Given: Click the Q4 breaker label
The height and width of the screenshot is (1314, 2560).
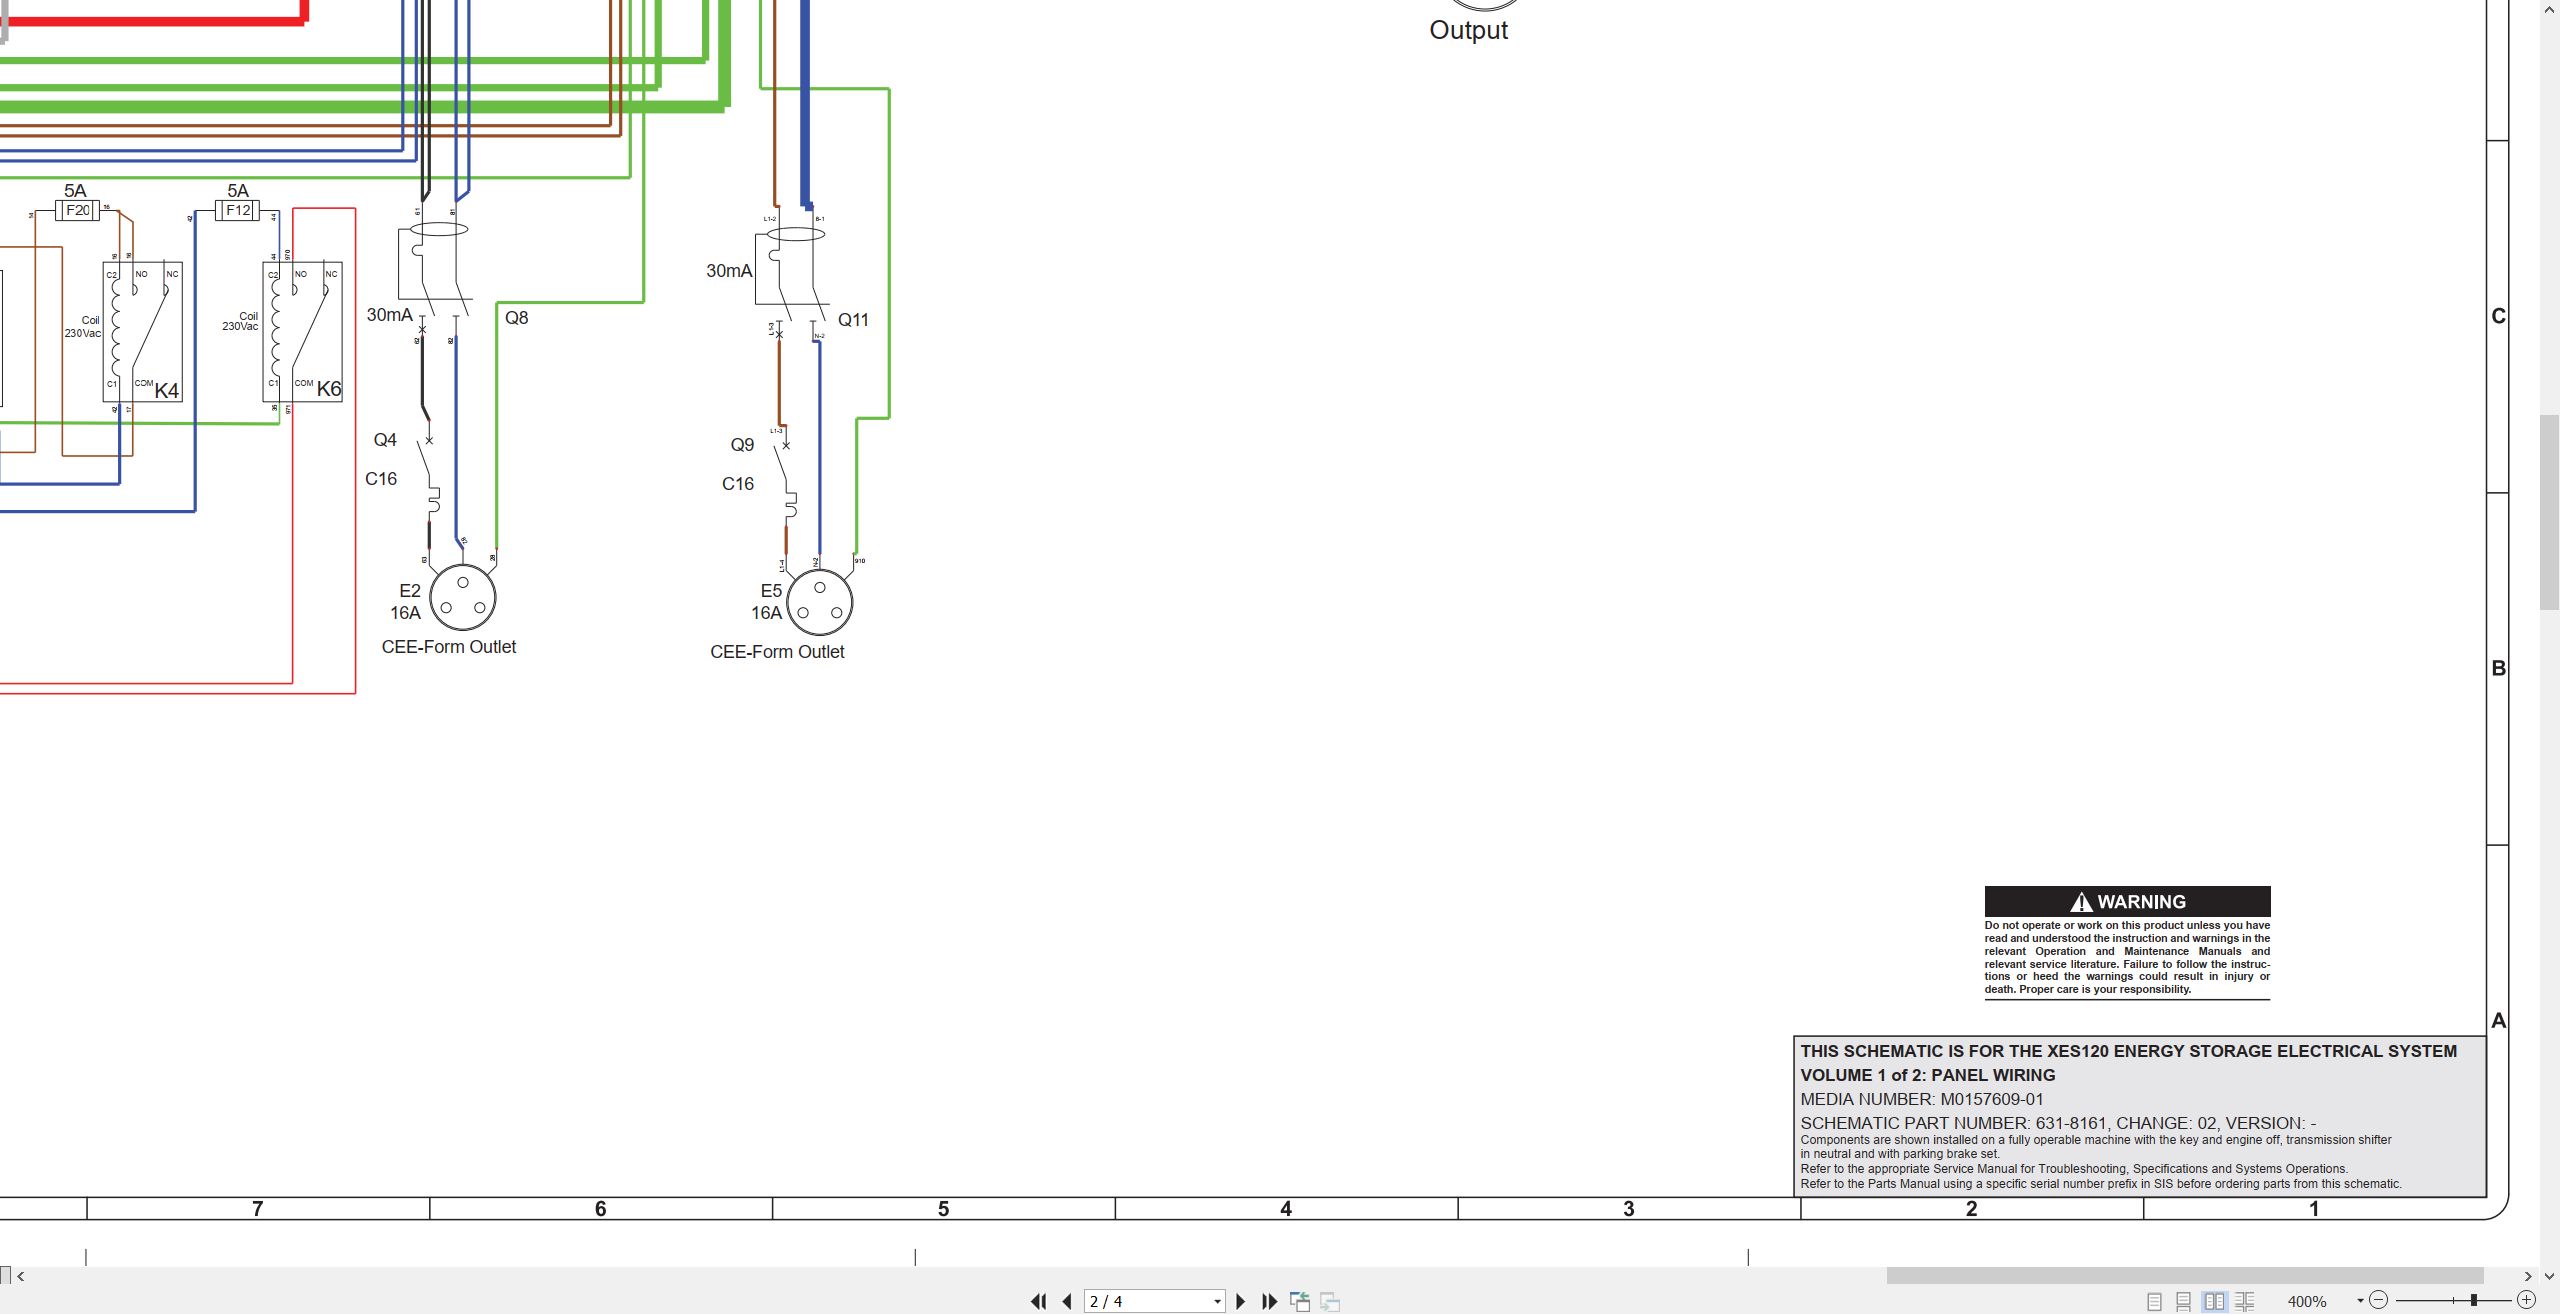Looking at the screenshot, I should tap(385, 440).
